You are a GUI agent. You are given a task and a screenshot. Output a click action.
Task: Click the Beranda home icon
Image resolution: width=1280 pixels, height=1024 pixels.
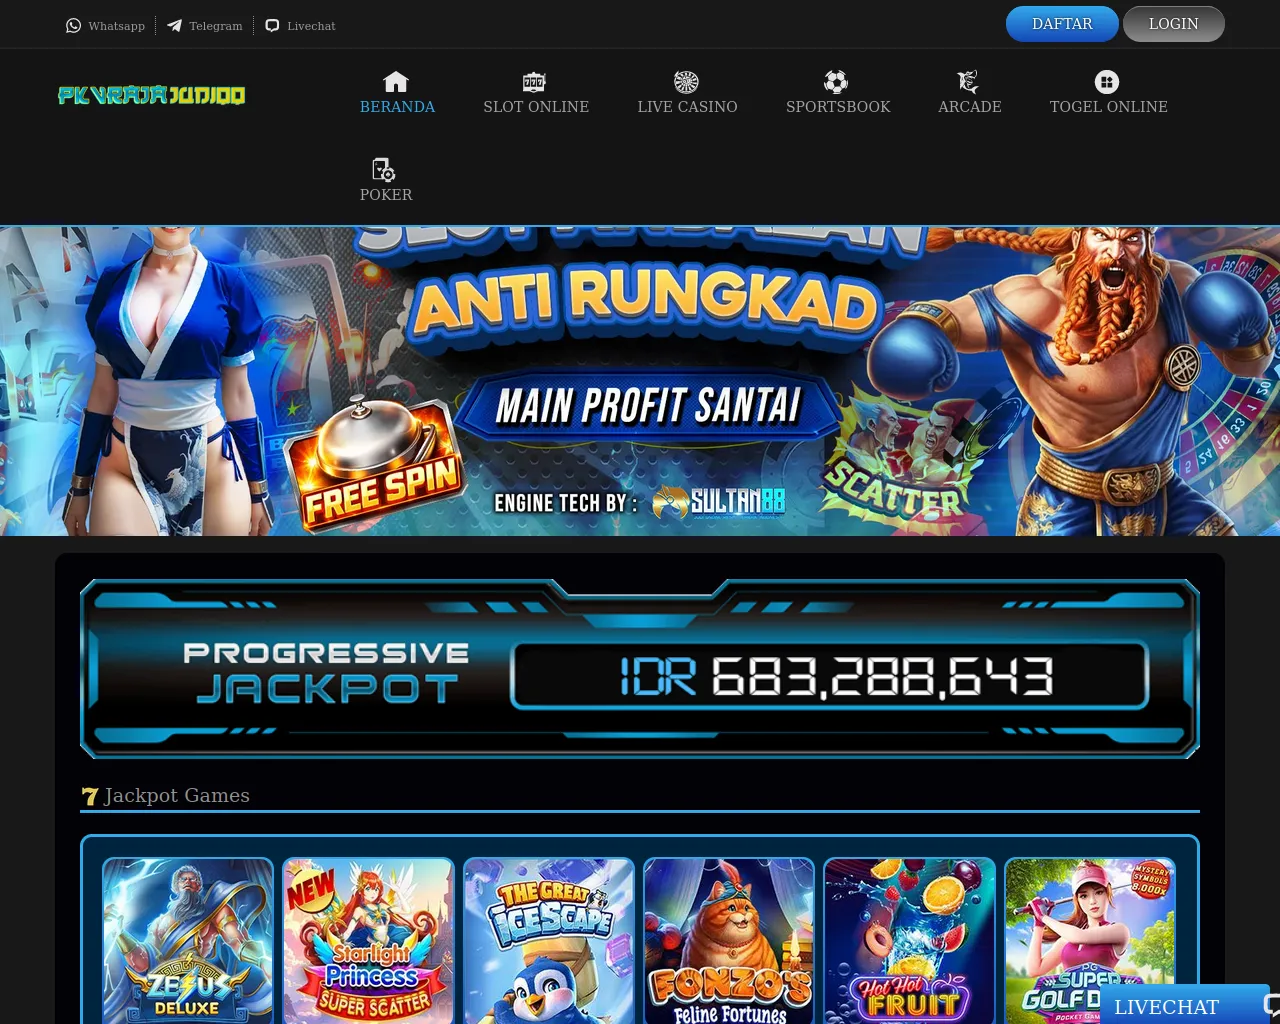396,82
